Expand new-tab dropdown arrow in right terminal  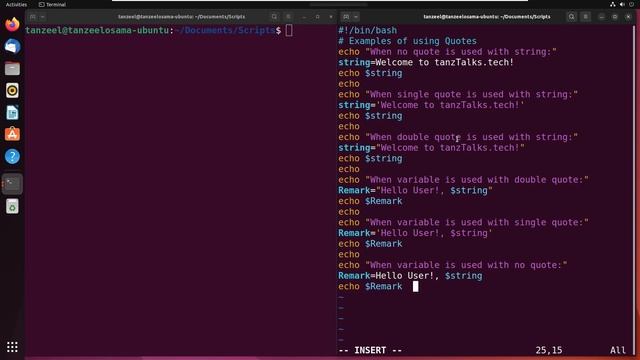tap(356, 17)
